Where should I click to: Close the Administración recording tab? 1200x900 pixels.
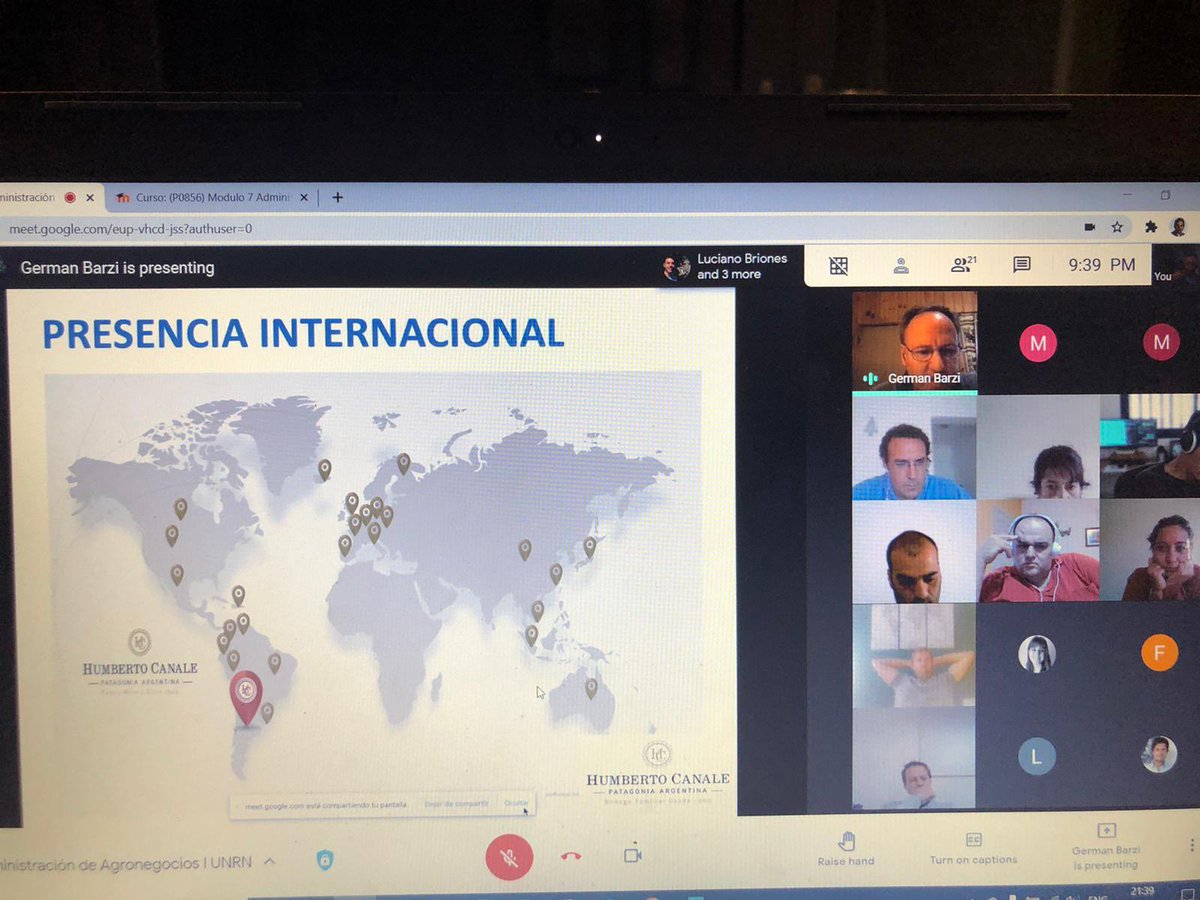click(x=90, y=198)
